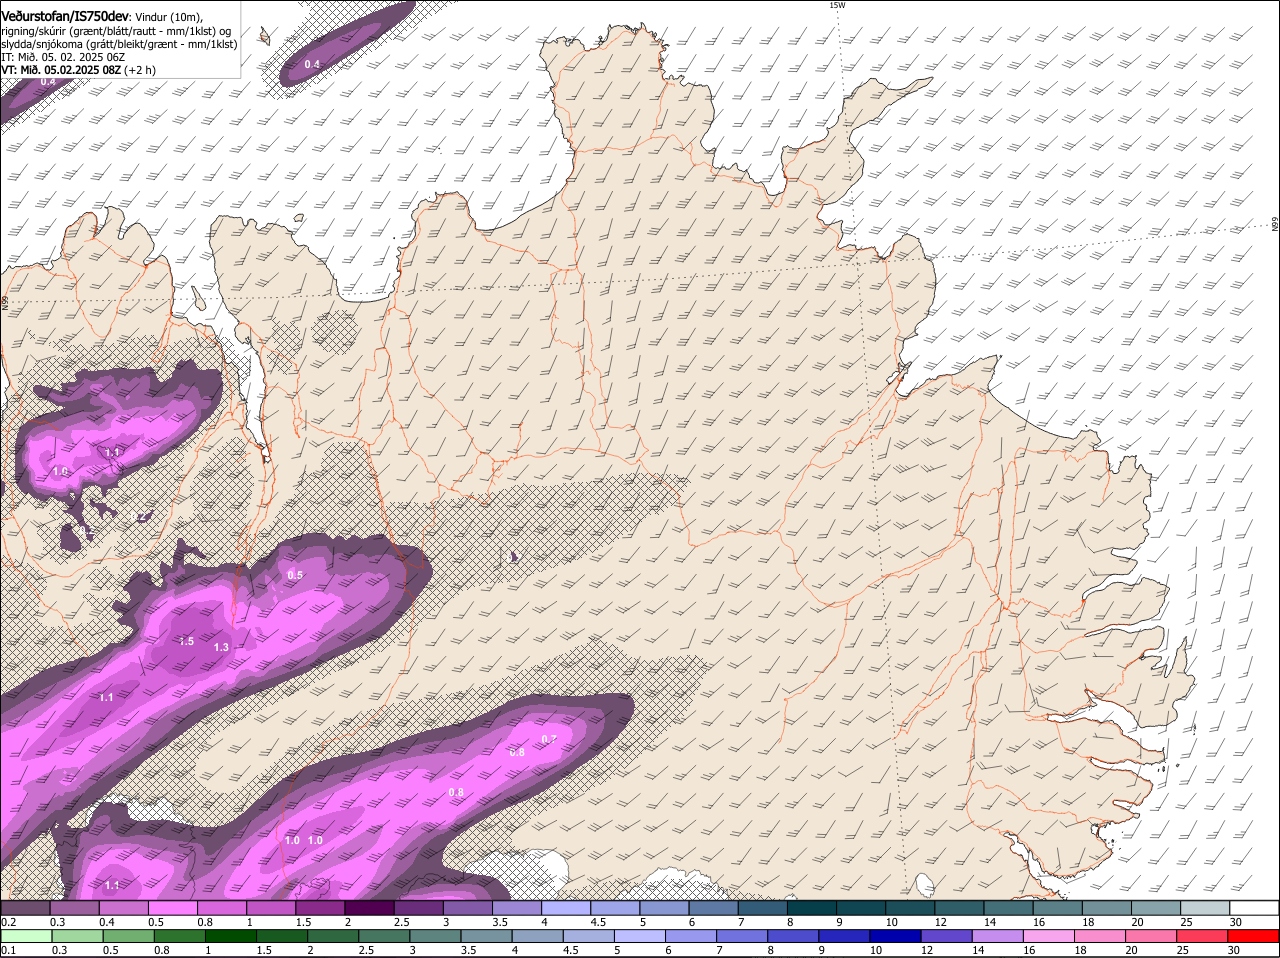Click the 0.2 label on the upper scale
The width and height of the screenshot is (1280, 958).
(x=8, y=921)
